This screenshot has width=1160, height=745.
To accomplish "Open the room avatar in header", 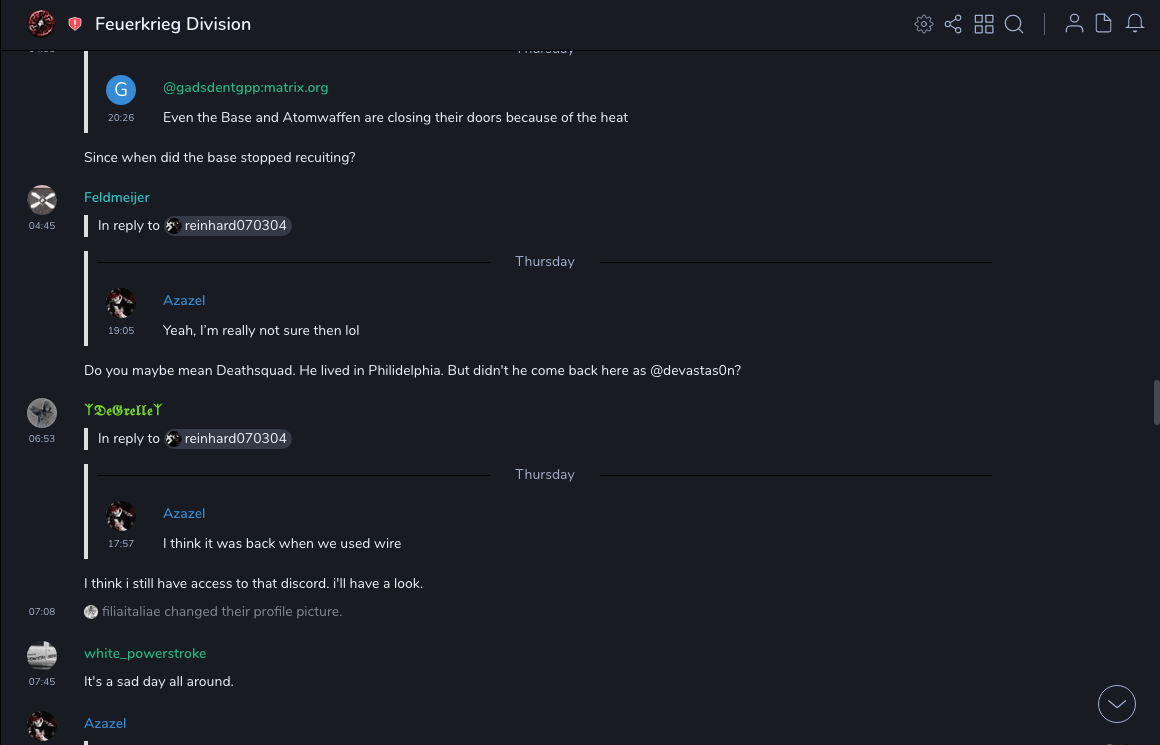I will pyautogui.click(x=41, y=24).
